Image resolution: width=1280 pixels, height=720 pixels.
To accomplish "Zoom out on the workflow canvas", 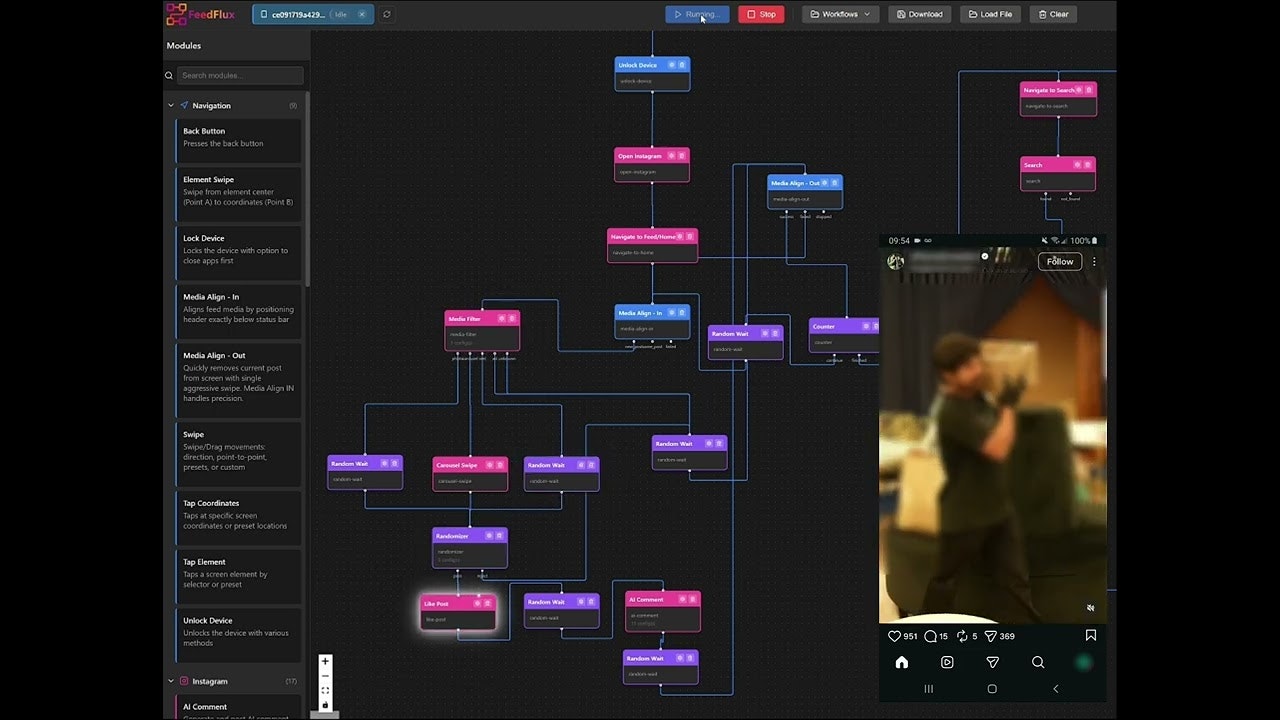I will (325, 676).
